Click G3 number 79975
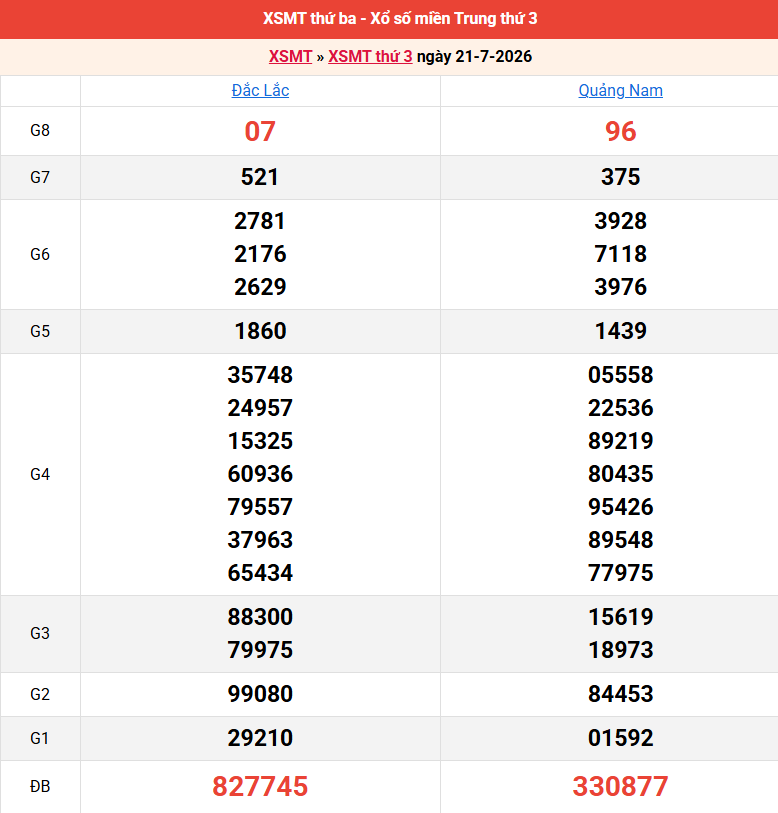The width and height of the screenshot is (778, 813). pos(260,650)
